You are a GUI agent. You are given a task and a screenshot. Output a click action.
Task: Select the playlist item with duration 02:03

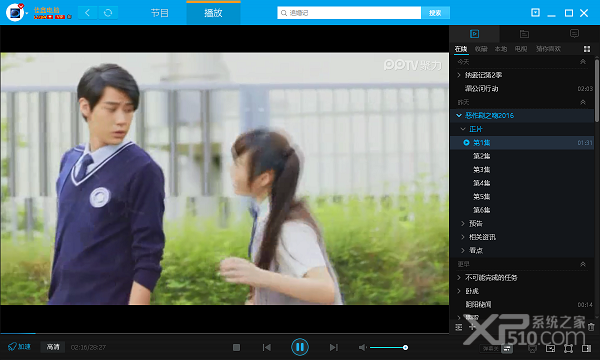[x=522, y=89]
